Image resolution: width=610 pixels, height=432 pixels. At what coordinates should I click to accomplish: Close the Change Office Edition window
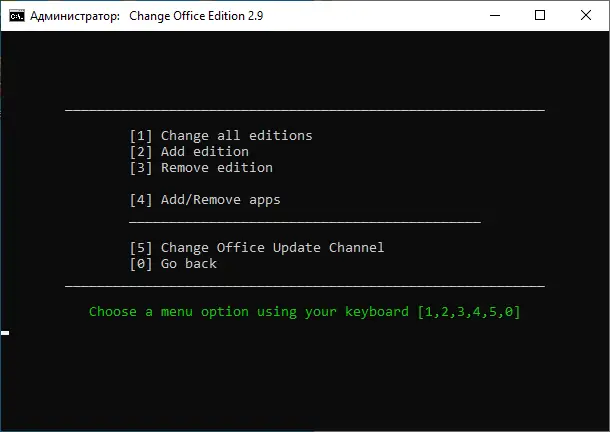click(x=587, y=15)
